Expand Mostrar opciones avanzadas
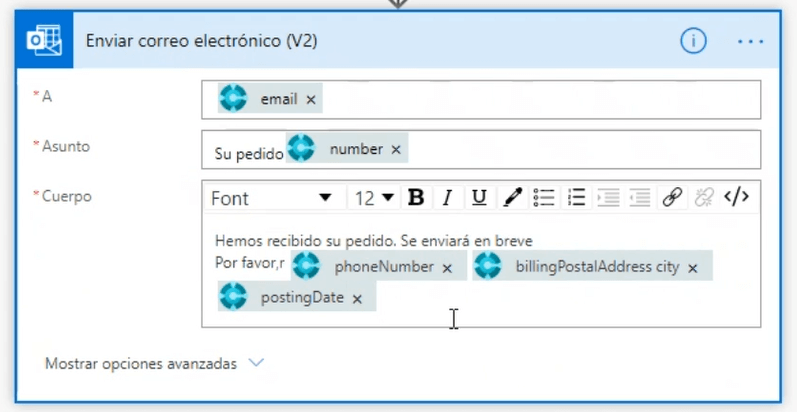 coord(155,364)
